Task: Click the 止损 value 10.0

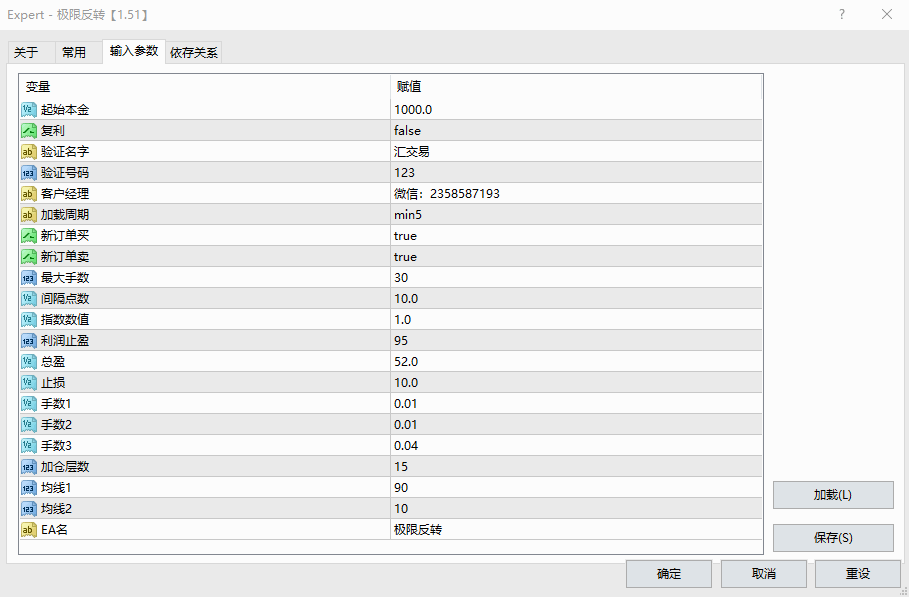Action: (406, 383)
